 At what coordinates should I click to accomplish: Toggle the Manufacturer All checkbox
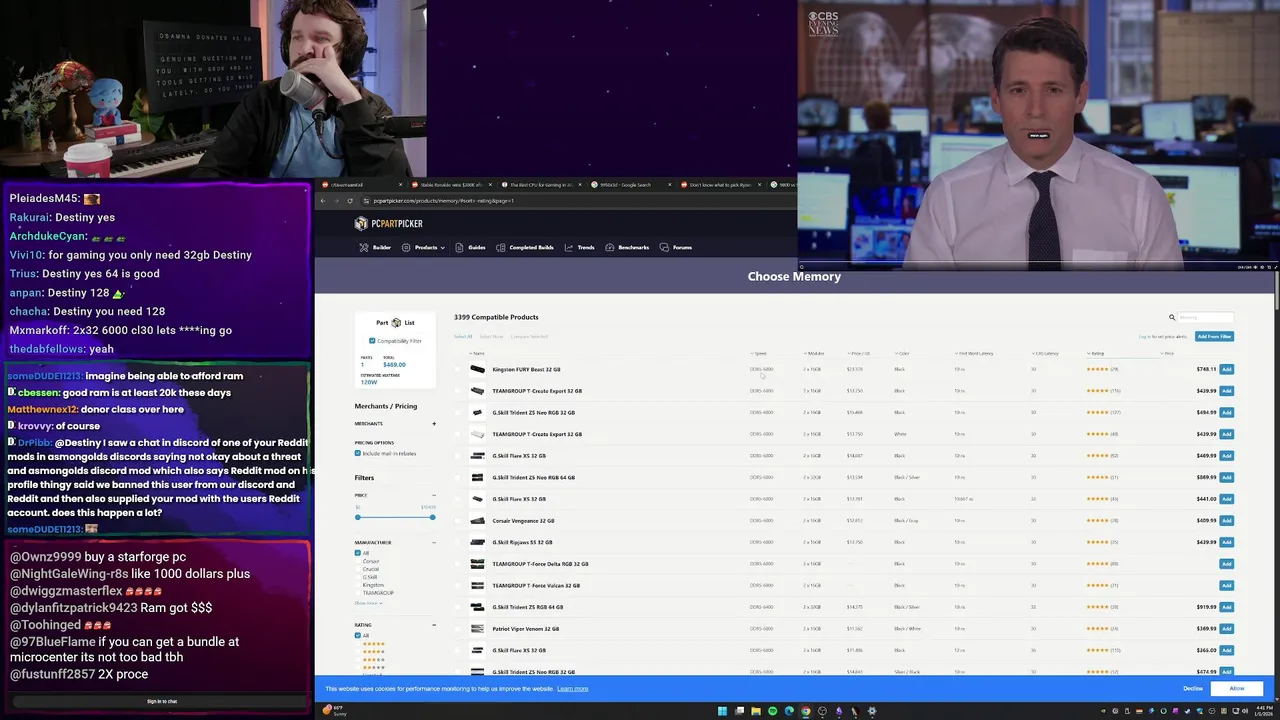[358, 553]
